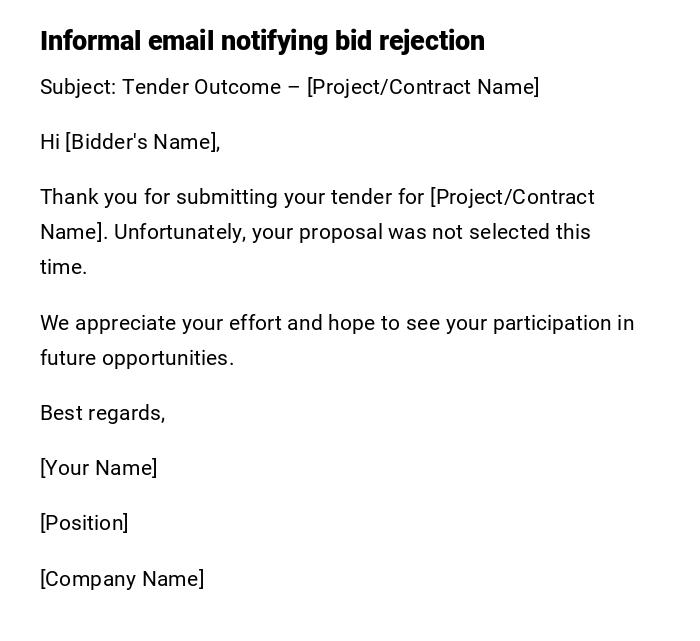Click the heading 'Informal email notifying bid rejection'

[x=262, y=41]
